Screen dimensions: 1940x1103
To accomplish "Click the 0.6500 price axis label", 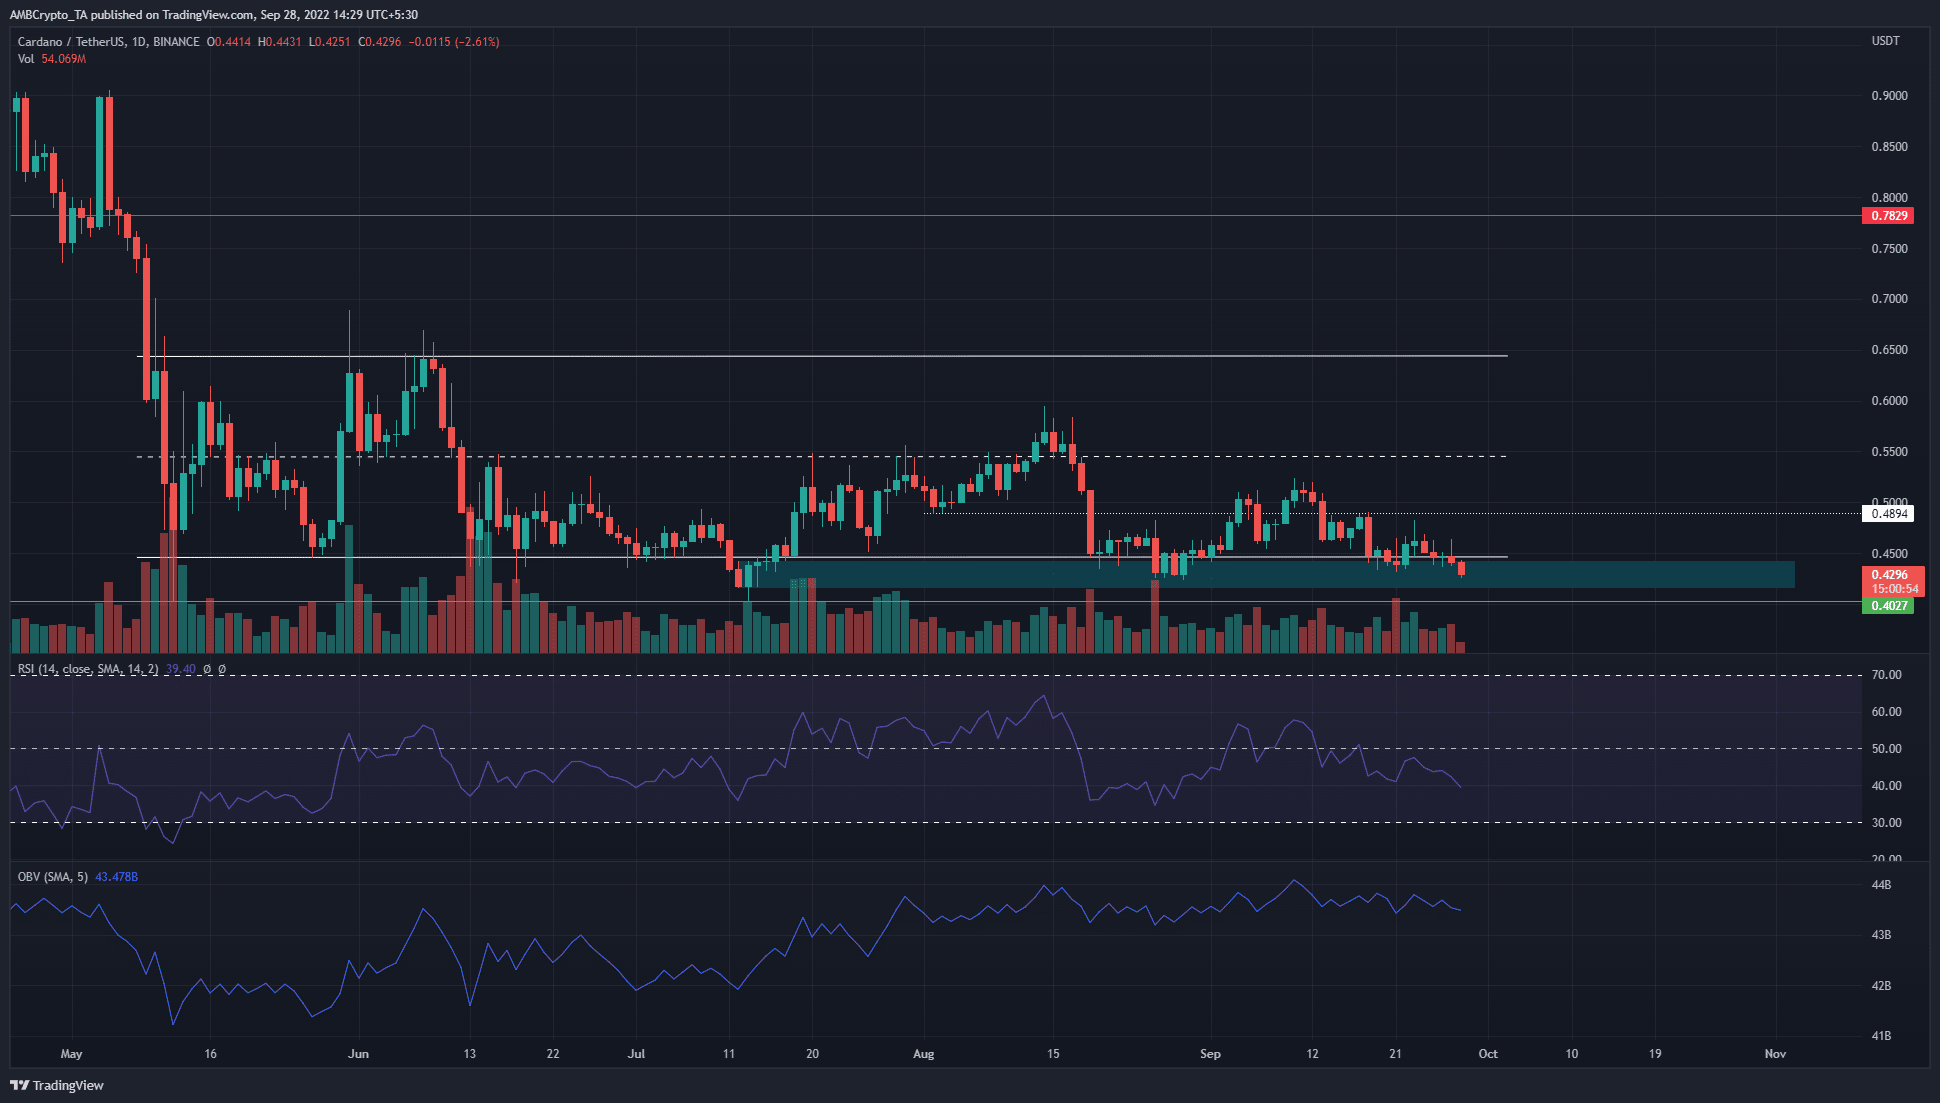I will click(x=1889, y=350).
